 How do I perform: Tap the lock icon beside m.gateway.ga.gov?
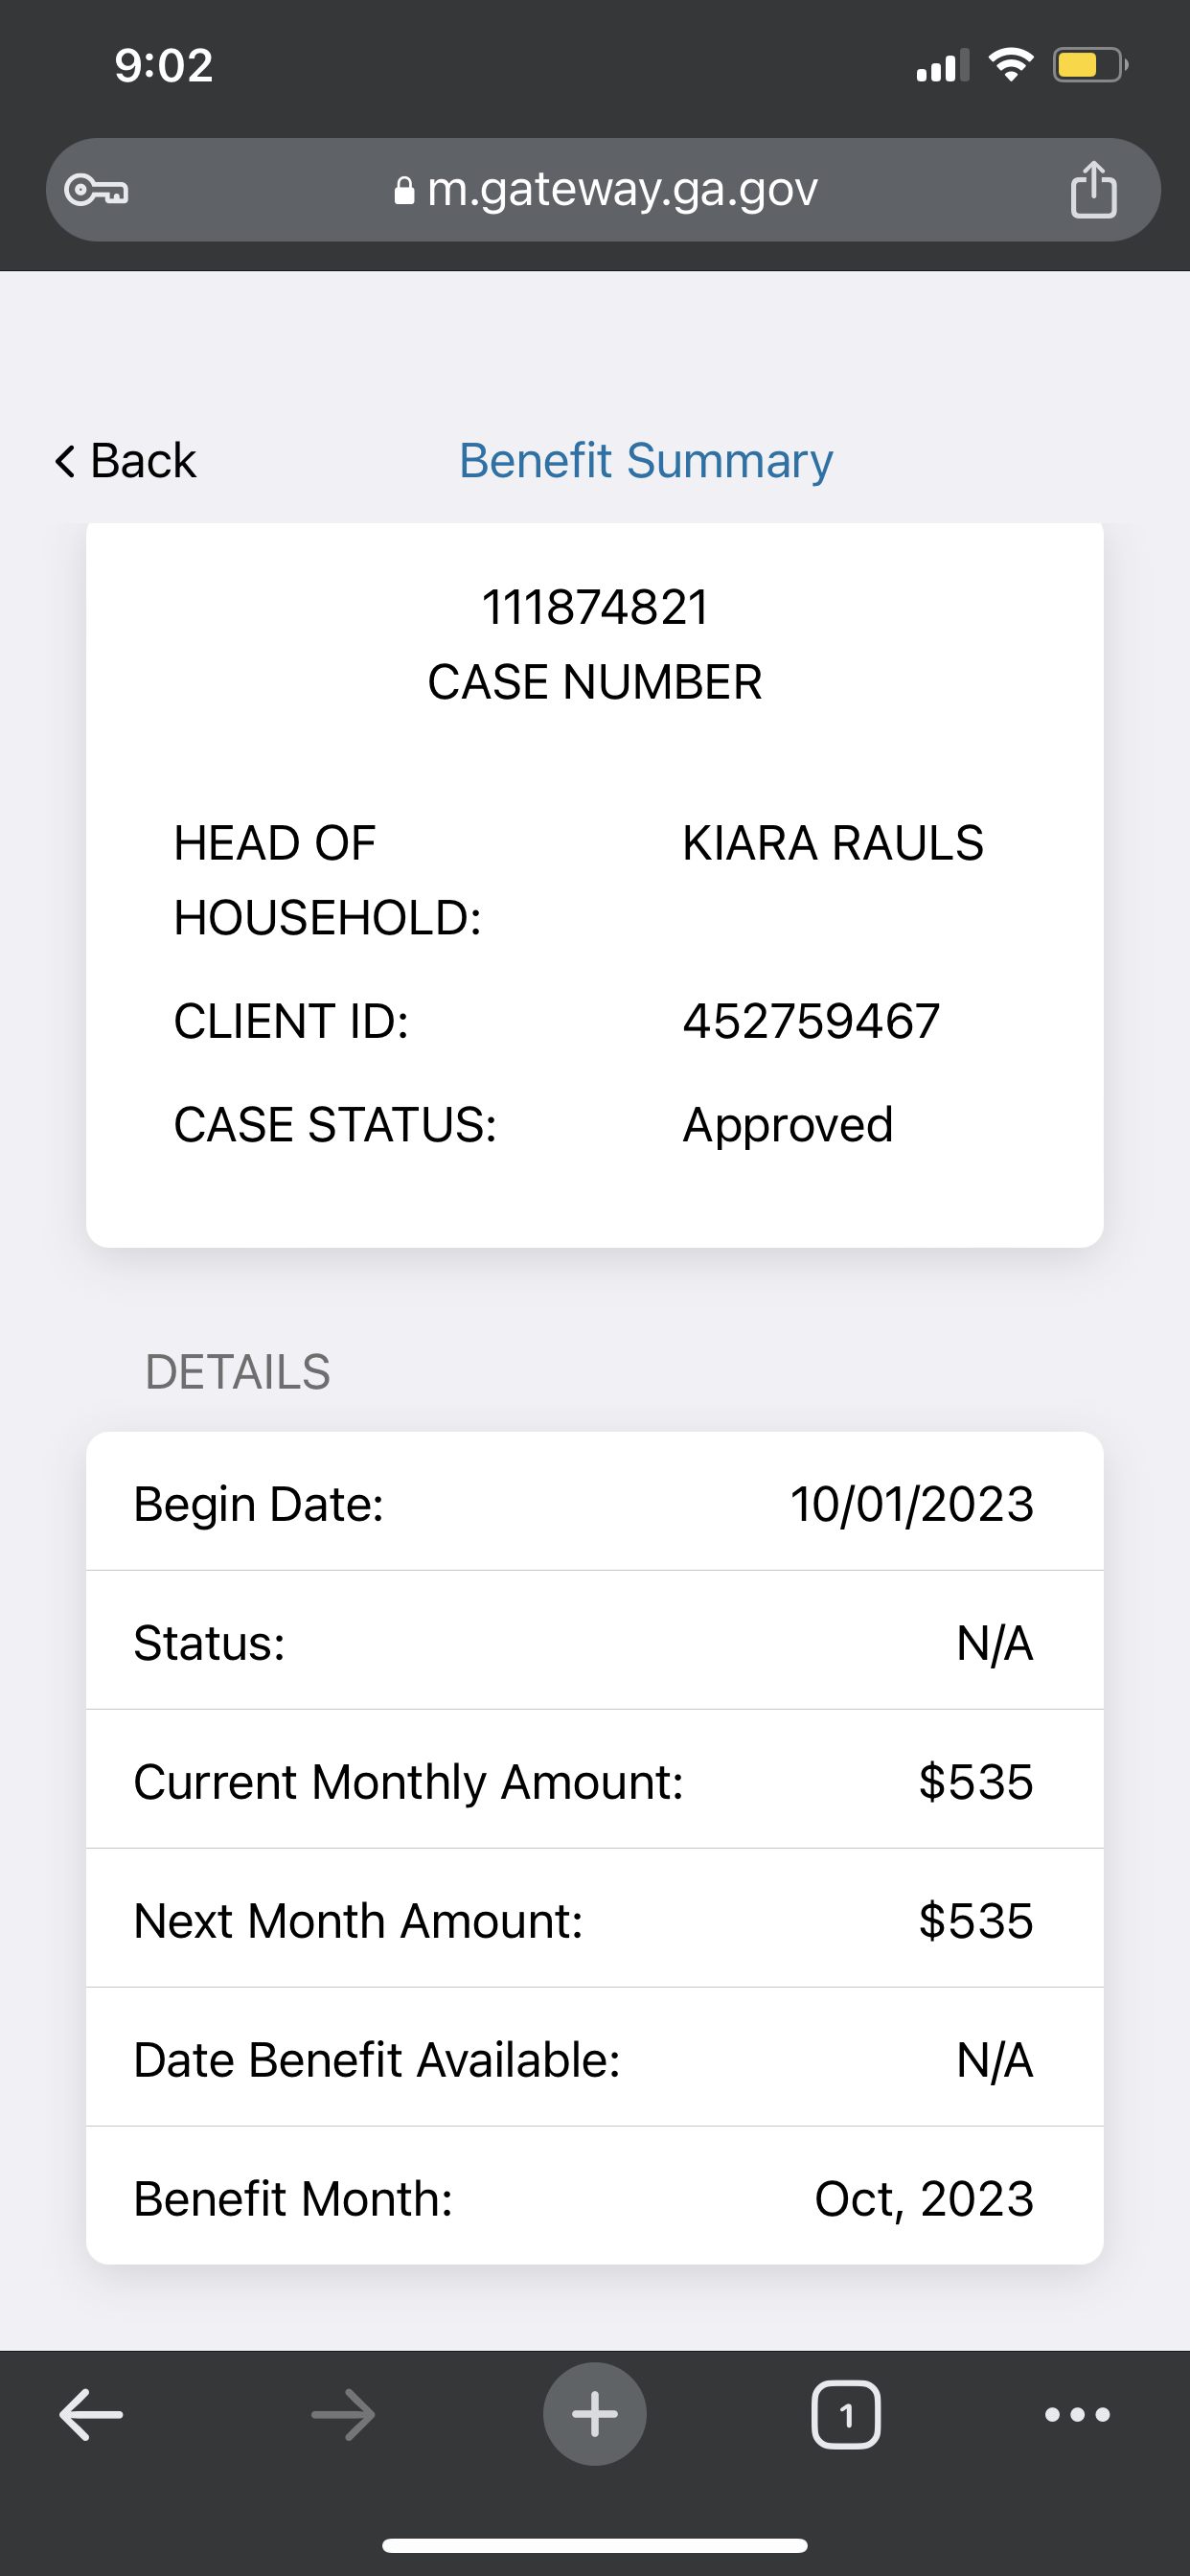point(404,190)
